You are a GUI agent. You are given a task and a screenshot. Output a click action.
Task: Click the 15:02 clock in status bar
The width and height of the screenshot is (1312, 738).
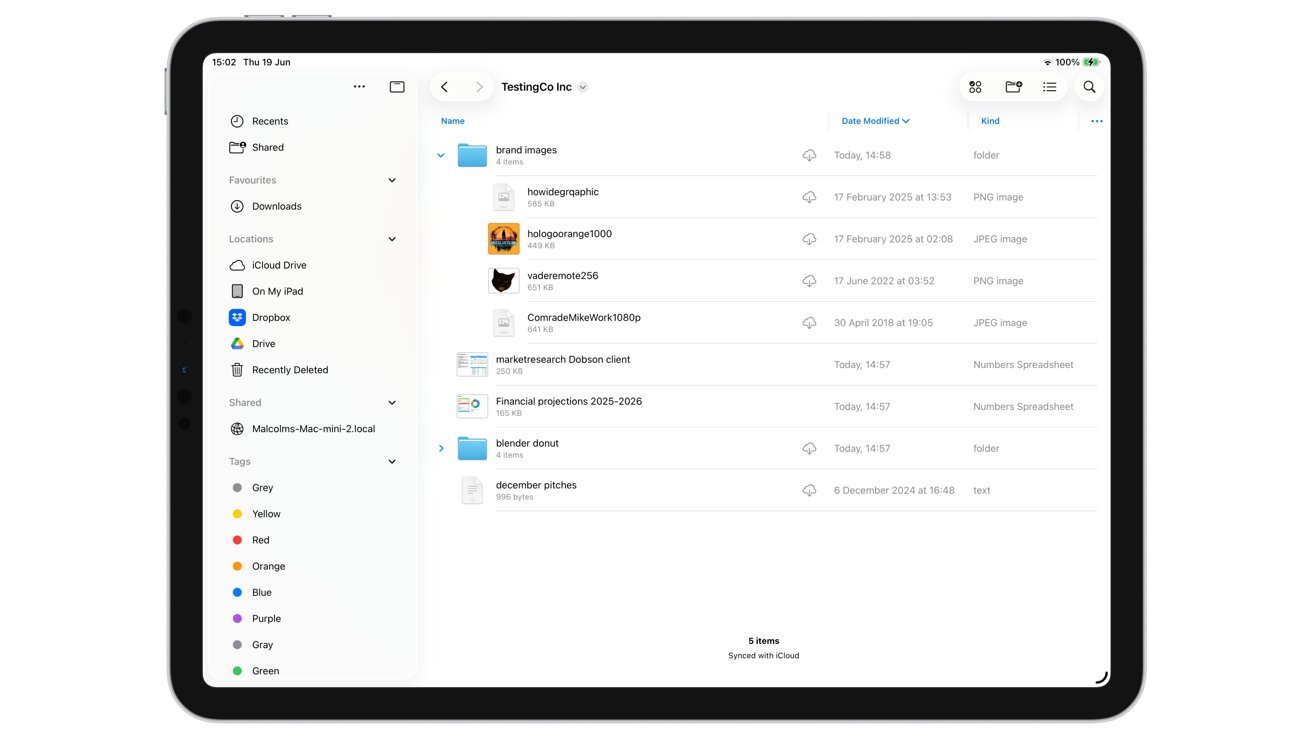tap(224, 62)
